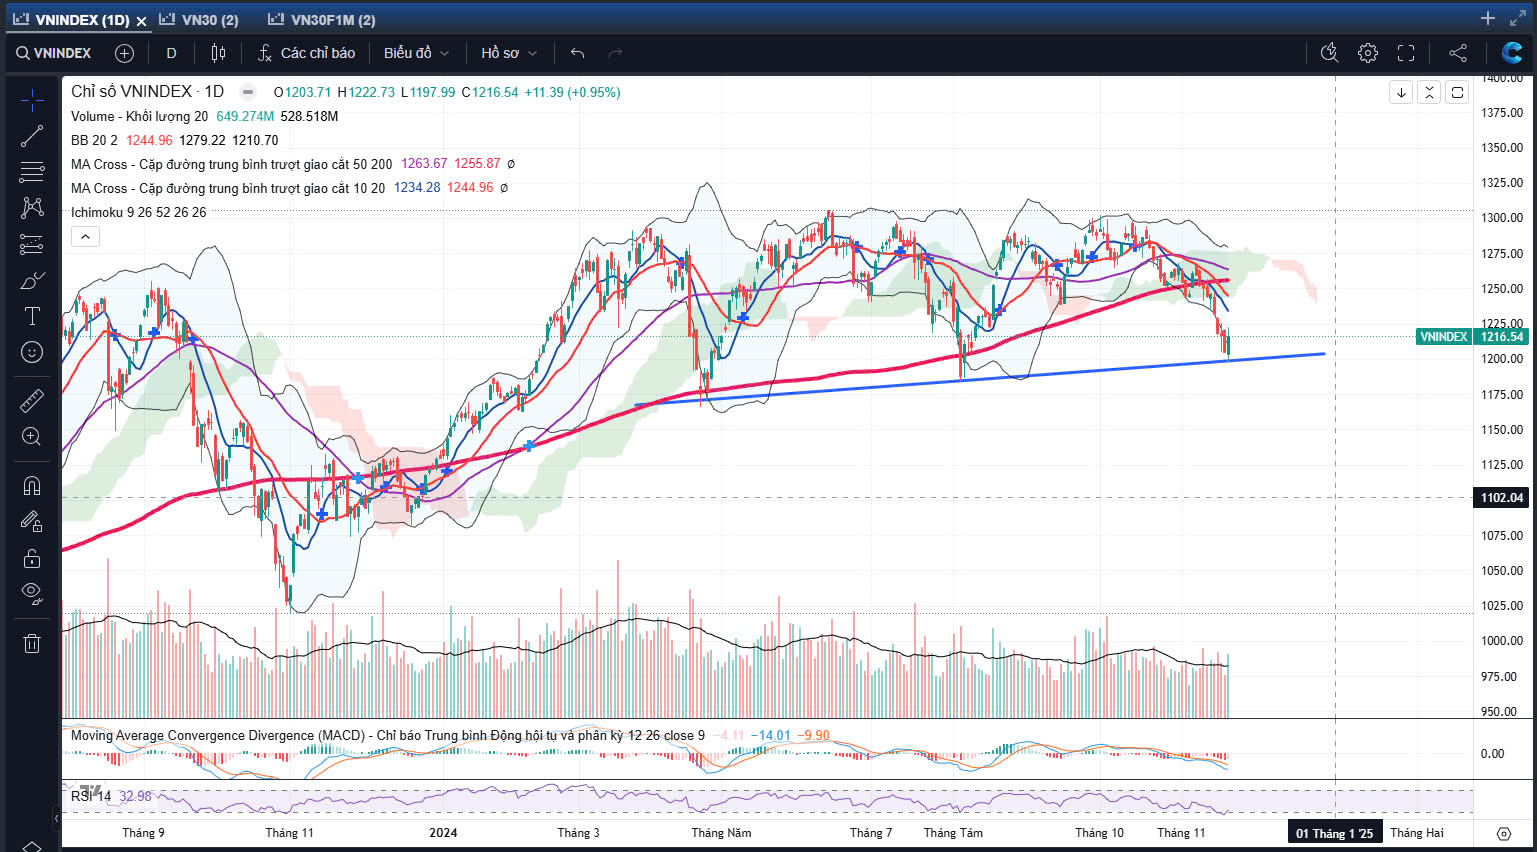The width and height of the screenshot is (1537, 852).
Task: Toggle the symbol legend minus button
Action: point(248,92)
